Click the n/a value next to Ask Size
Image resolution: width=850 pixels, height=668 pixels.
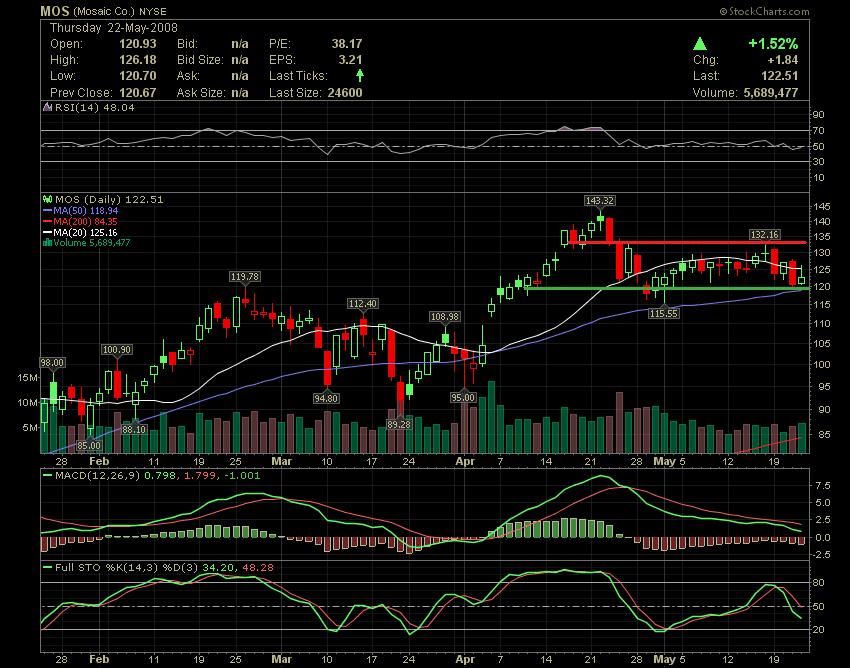tap(240, 93)
